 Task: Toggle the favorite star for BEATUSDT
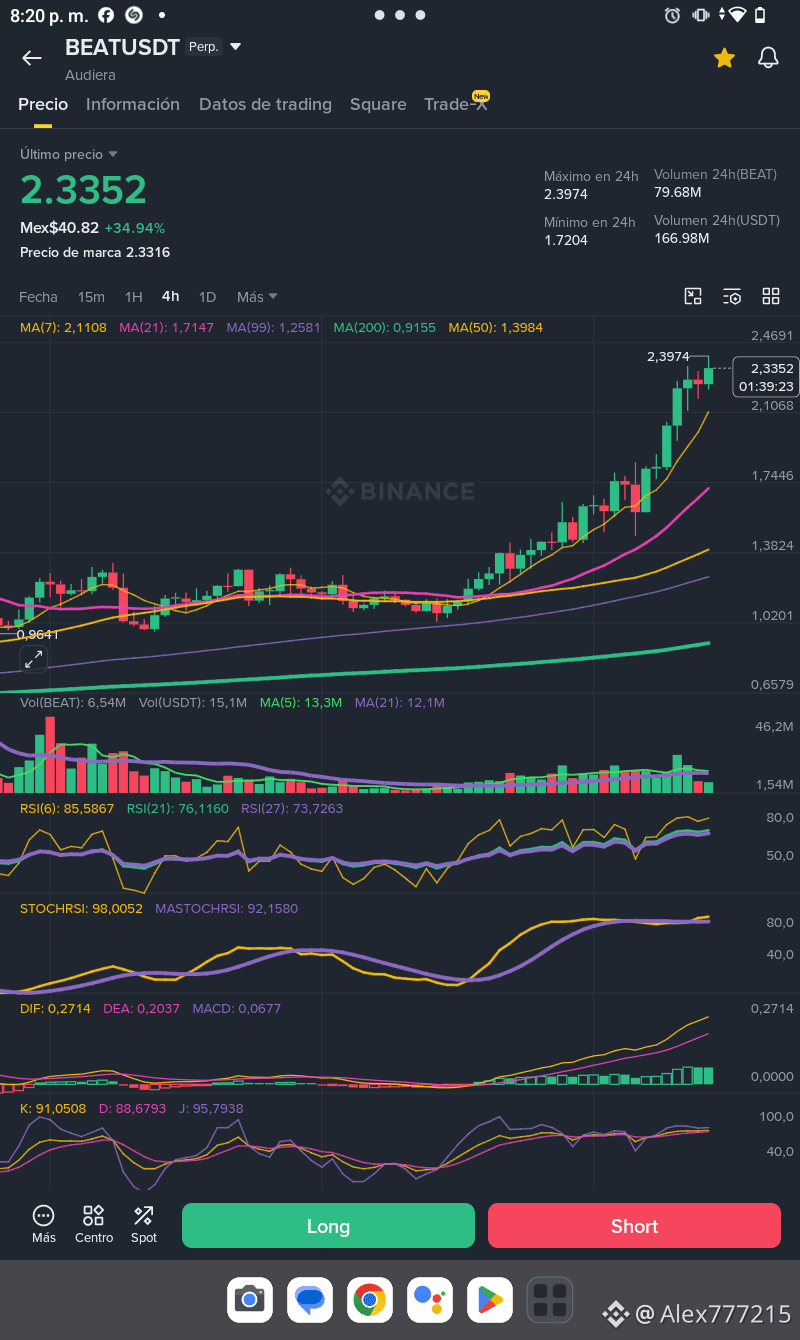click(724, 58)
